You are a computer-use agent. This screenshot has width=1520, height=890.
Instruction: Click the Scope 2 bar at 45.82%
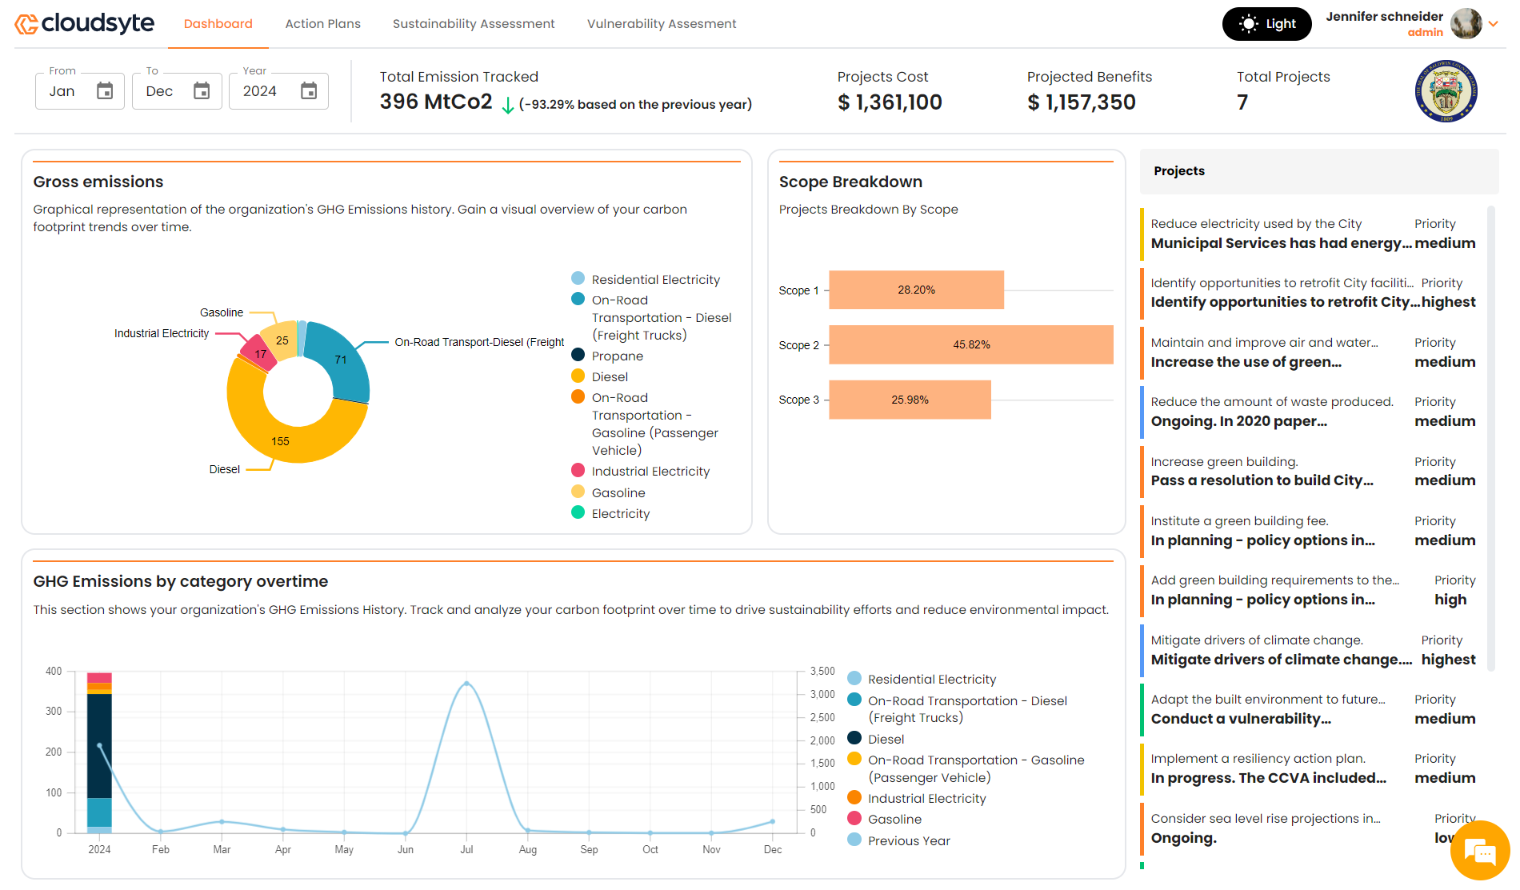tap(970, 345)
